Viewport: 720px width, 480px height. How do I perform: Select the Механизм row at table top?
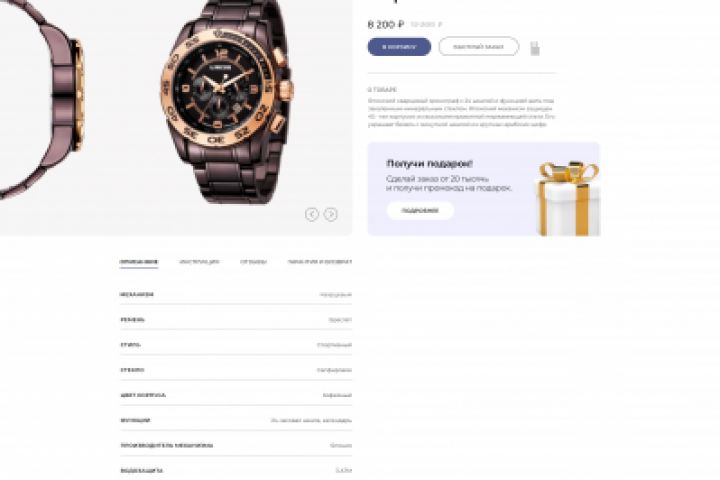(x=236, y=294)
